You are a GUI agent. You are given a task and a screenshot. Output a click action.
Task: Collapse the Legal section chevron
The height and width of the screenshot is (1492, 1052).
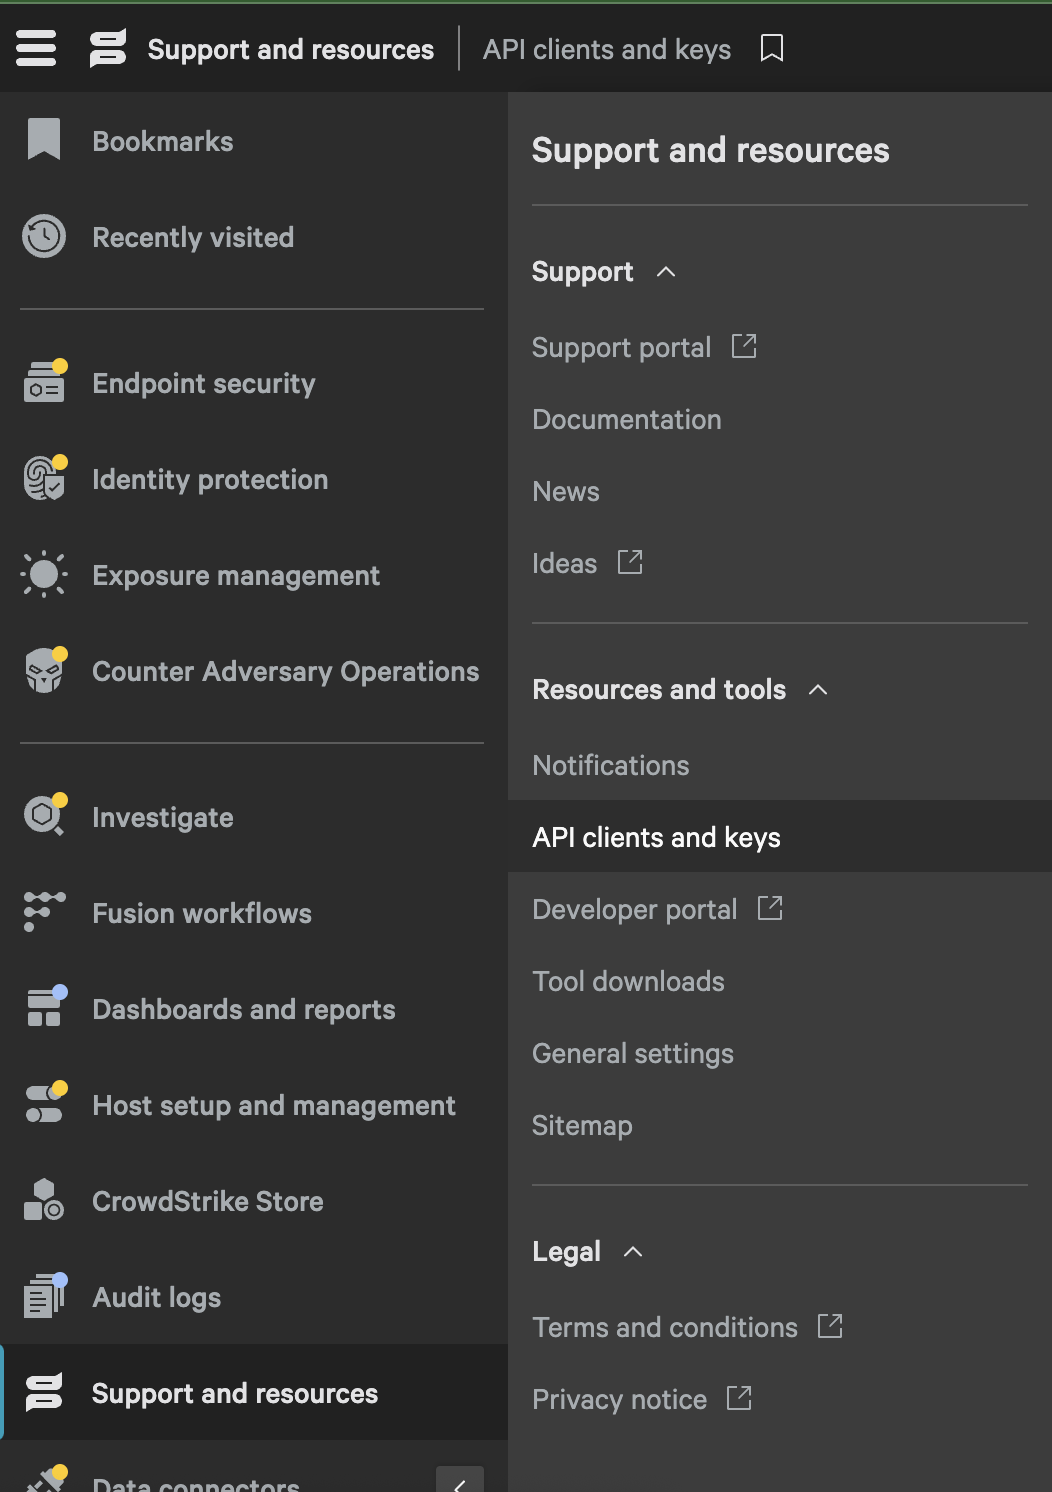click(633, 1252)
